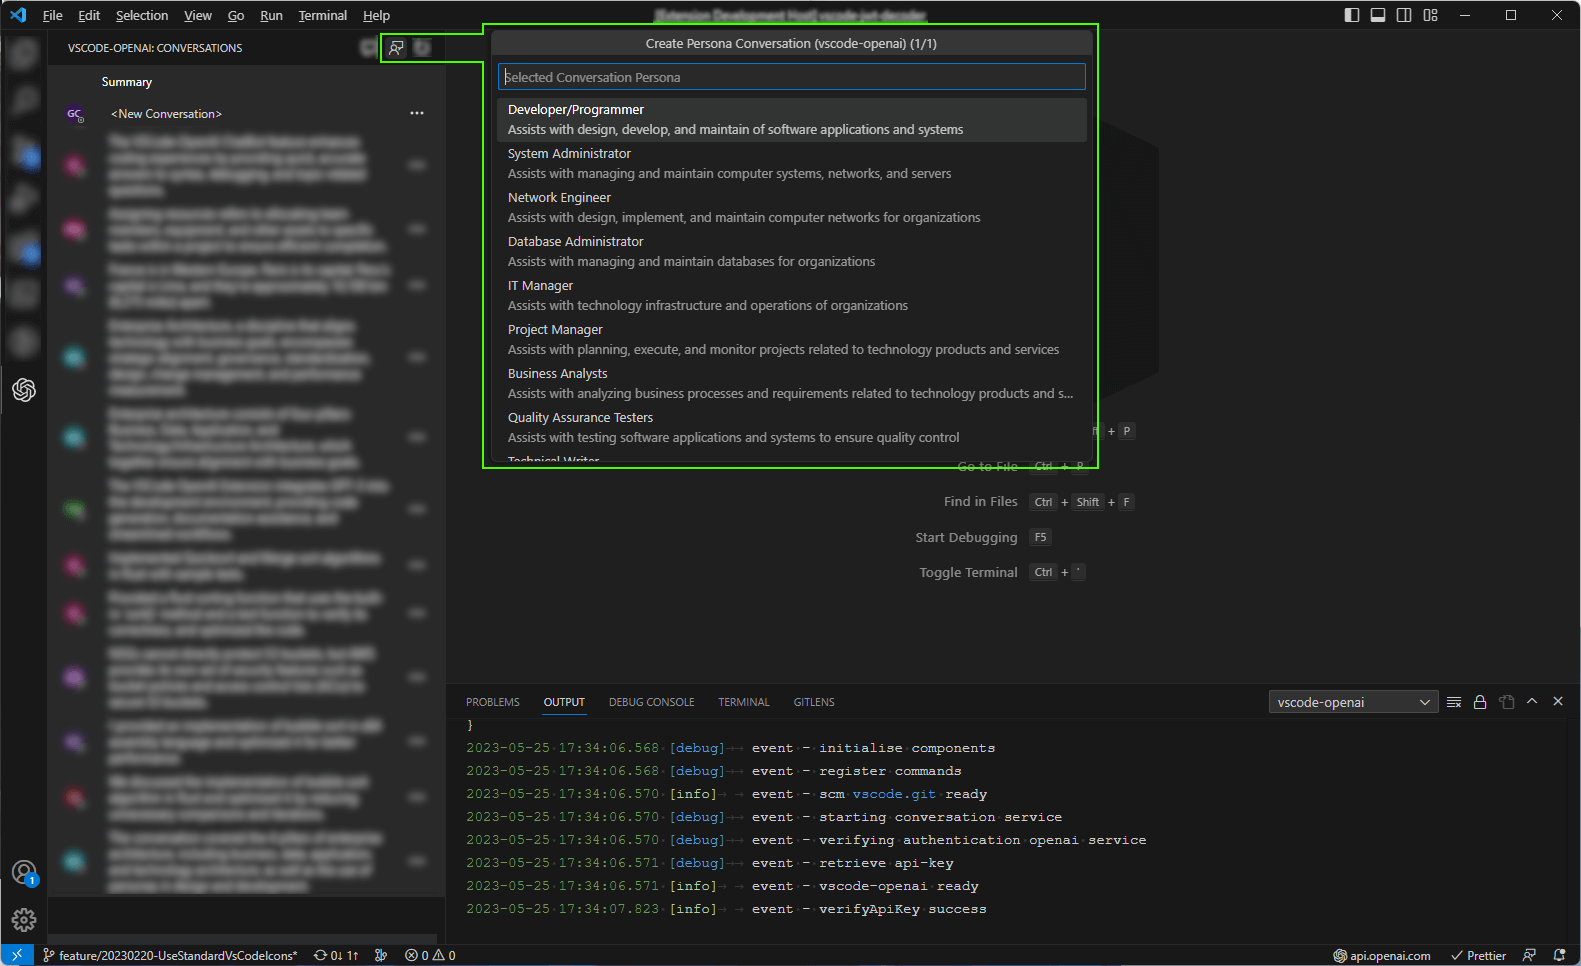This screenshot has height=966, width=1581.
Task: Open the ellipsis menu for New Conversation
Action: [417, 113]
